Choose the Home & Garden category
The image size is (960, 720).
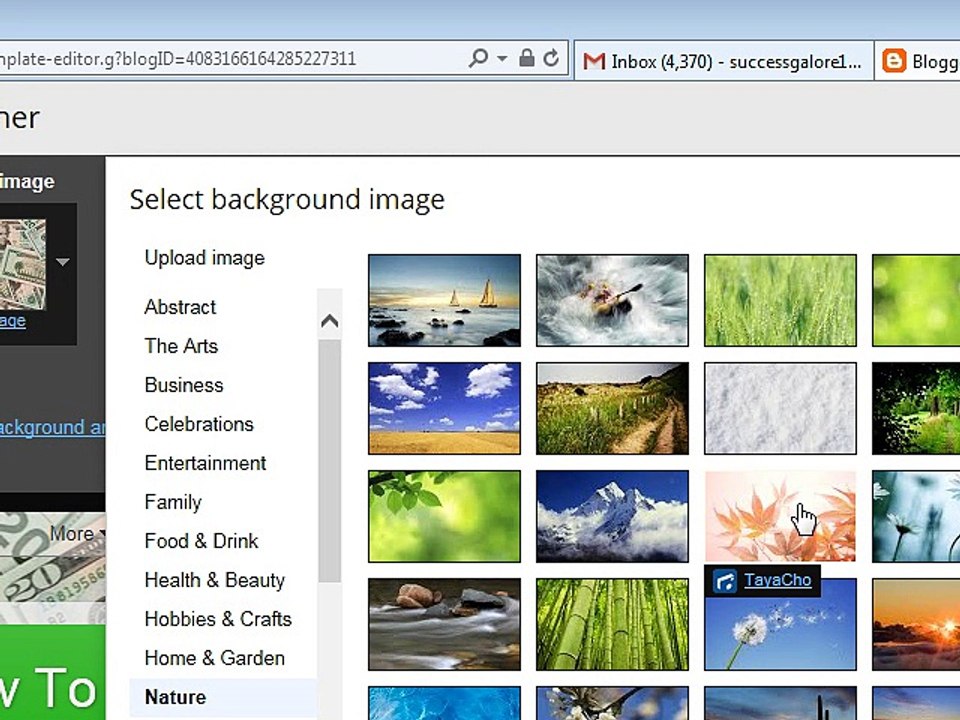215,658
